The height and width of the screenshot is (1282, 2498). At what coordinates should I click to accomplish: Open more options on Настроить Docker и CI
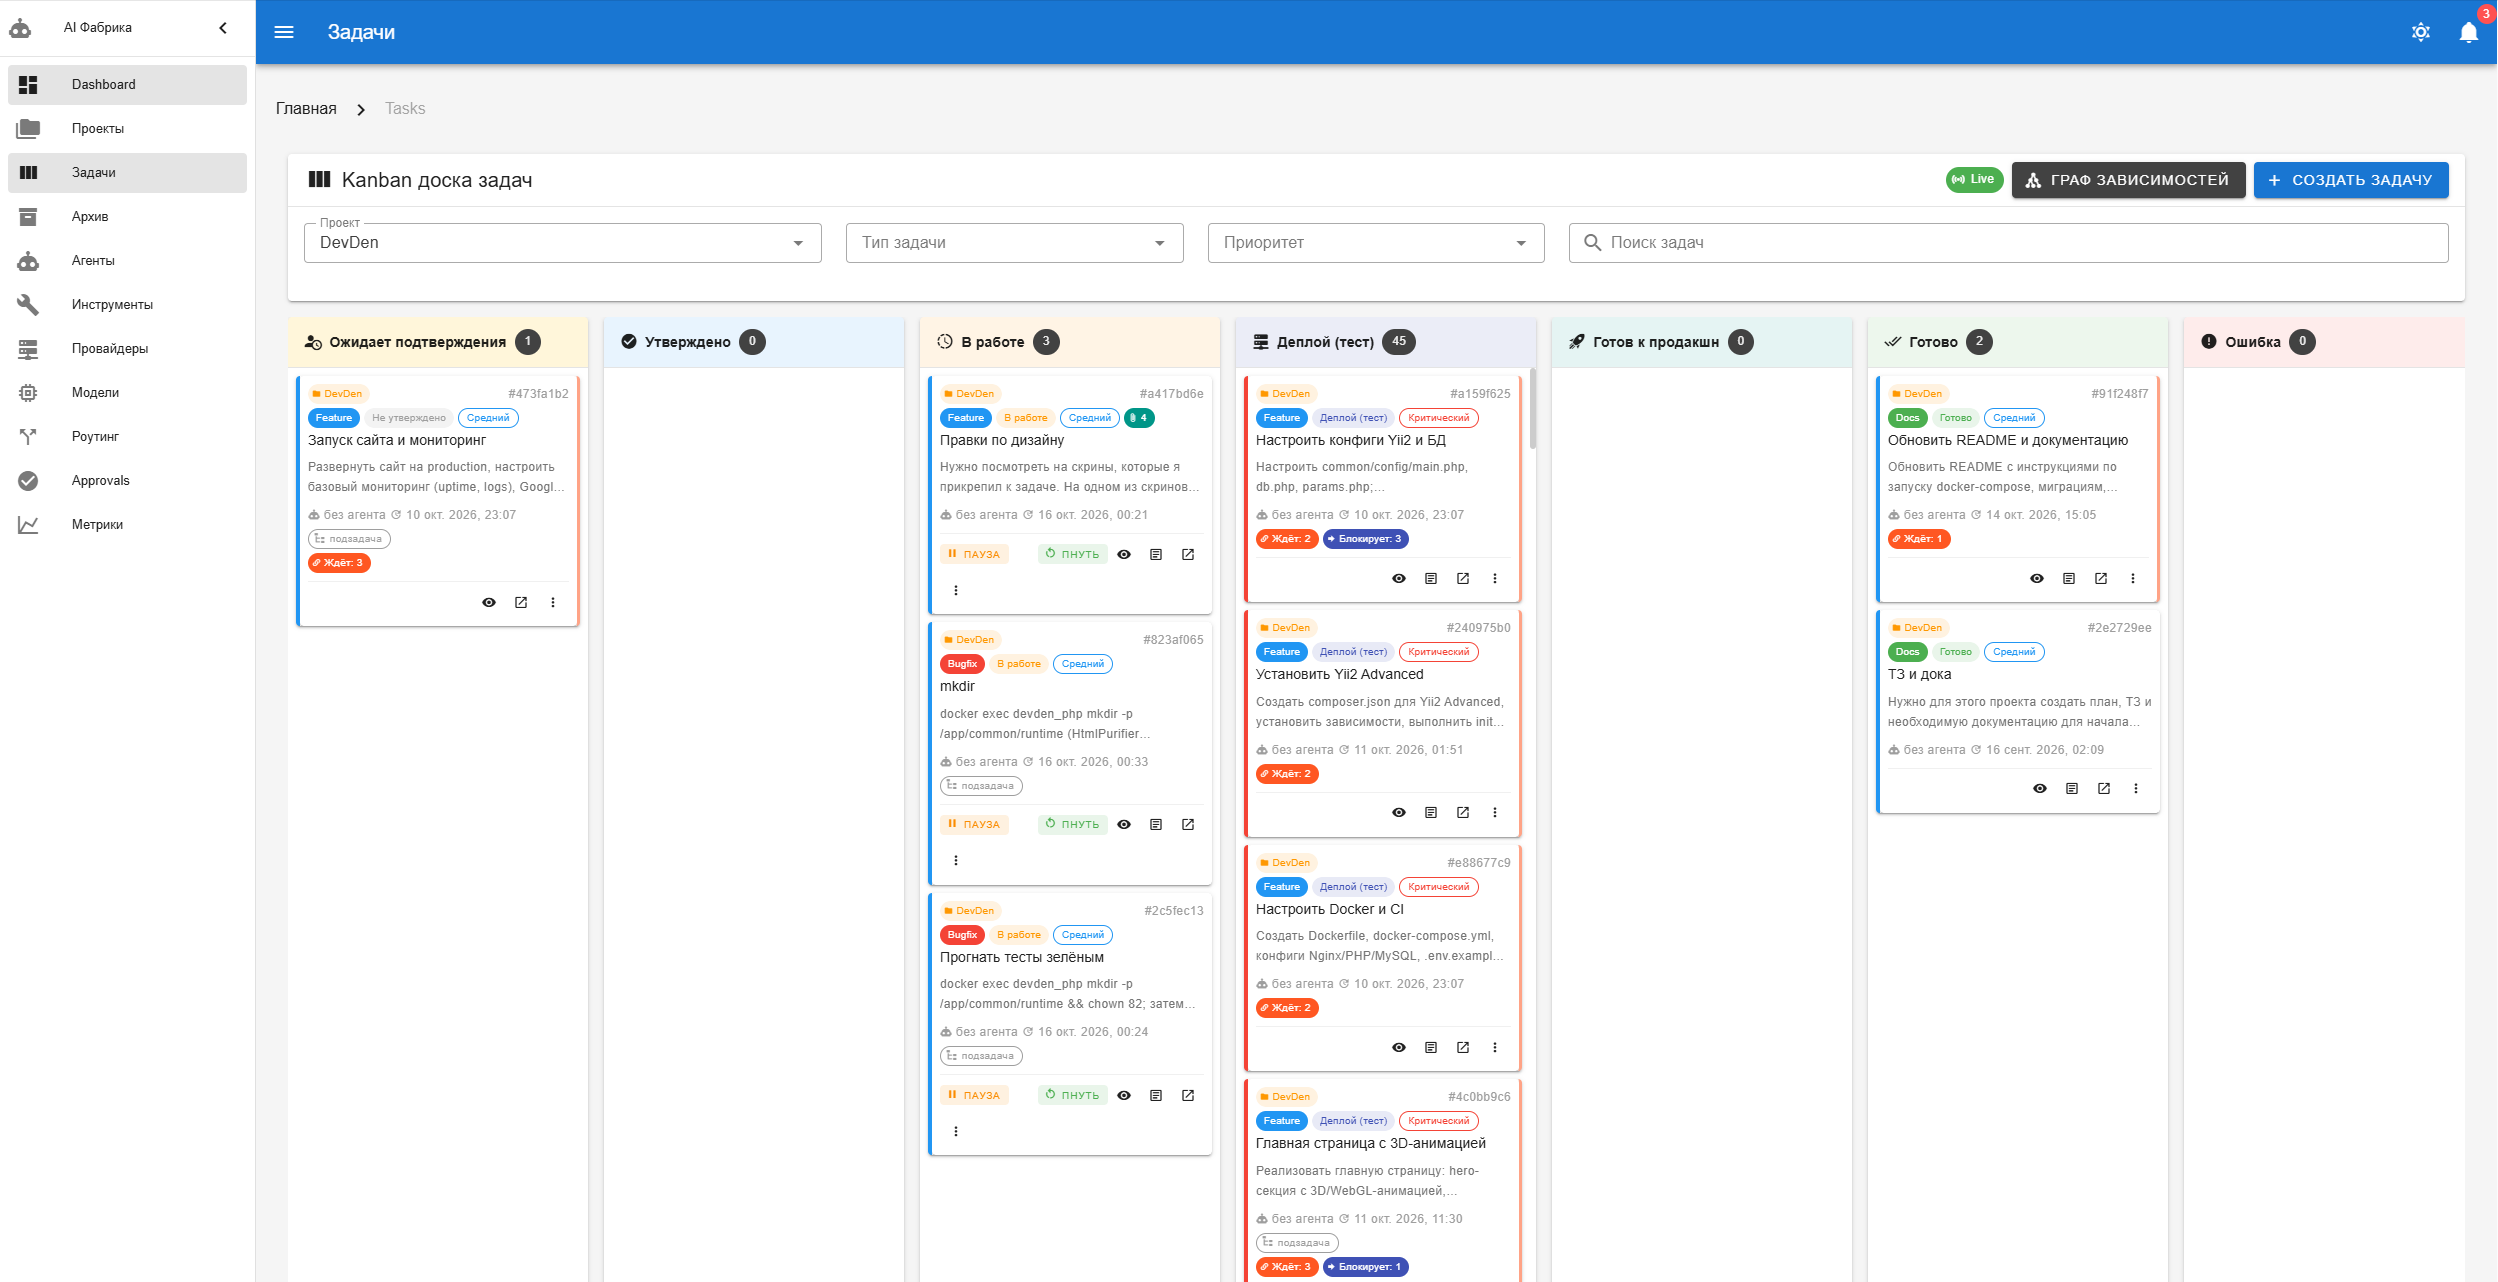pos(1495,1048)
